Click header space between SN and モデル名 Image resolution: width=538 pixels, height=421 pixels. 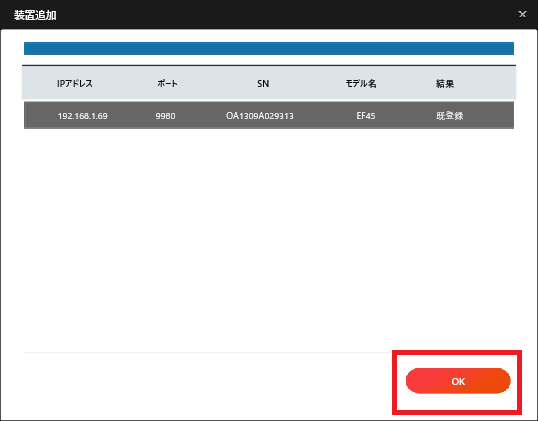pos(307,83)
